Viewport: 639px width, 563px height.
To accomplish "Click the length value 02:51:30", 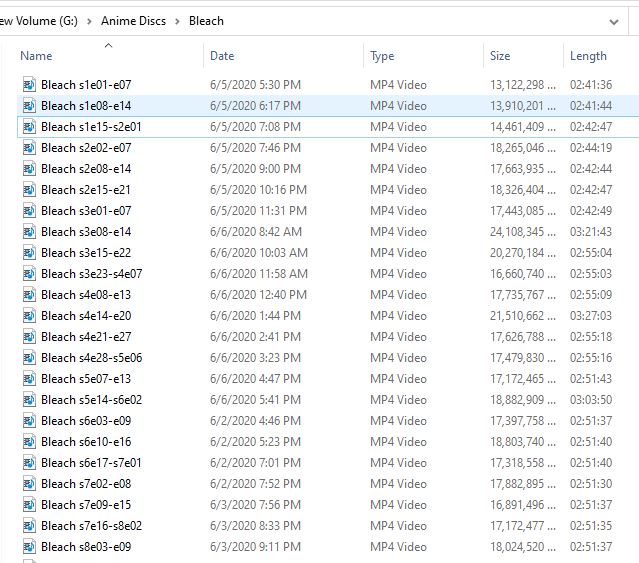I will (x=591, y=484).
